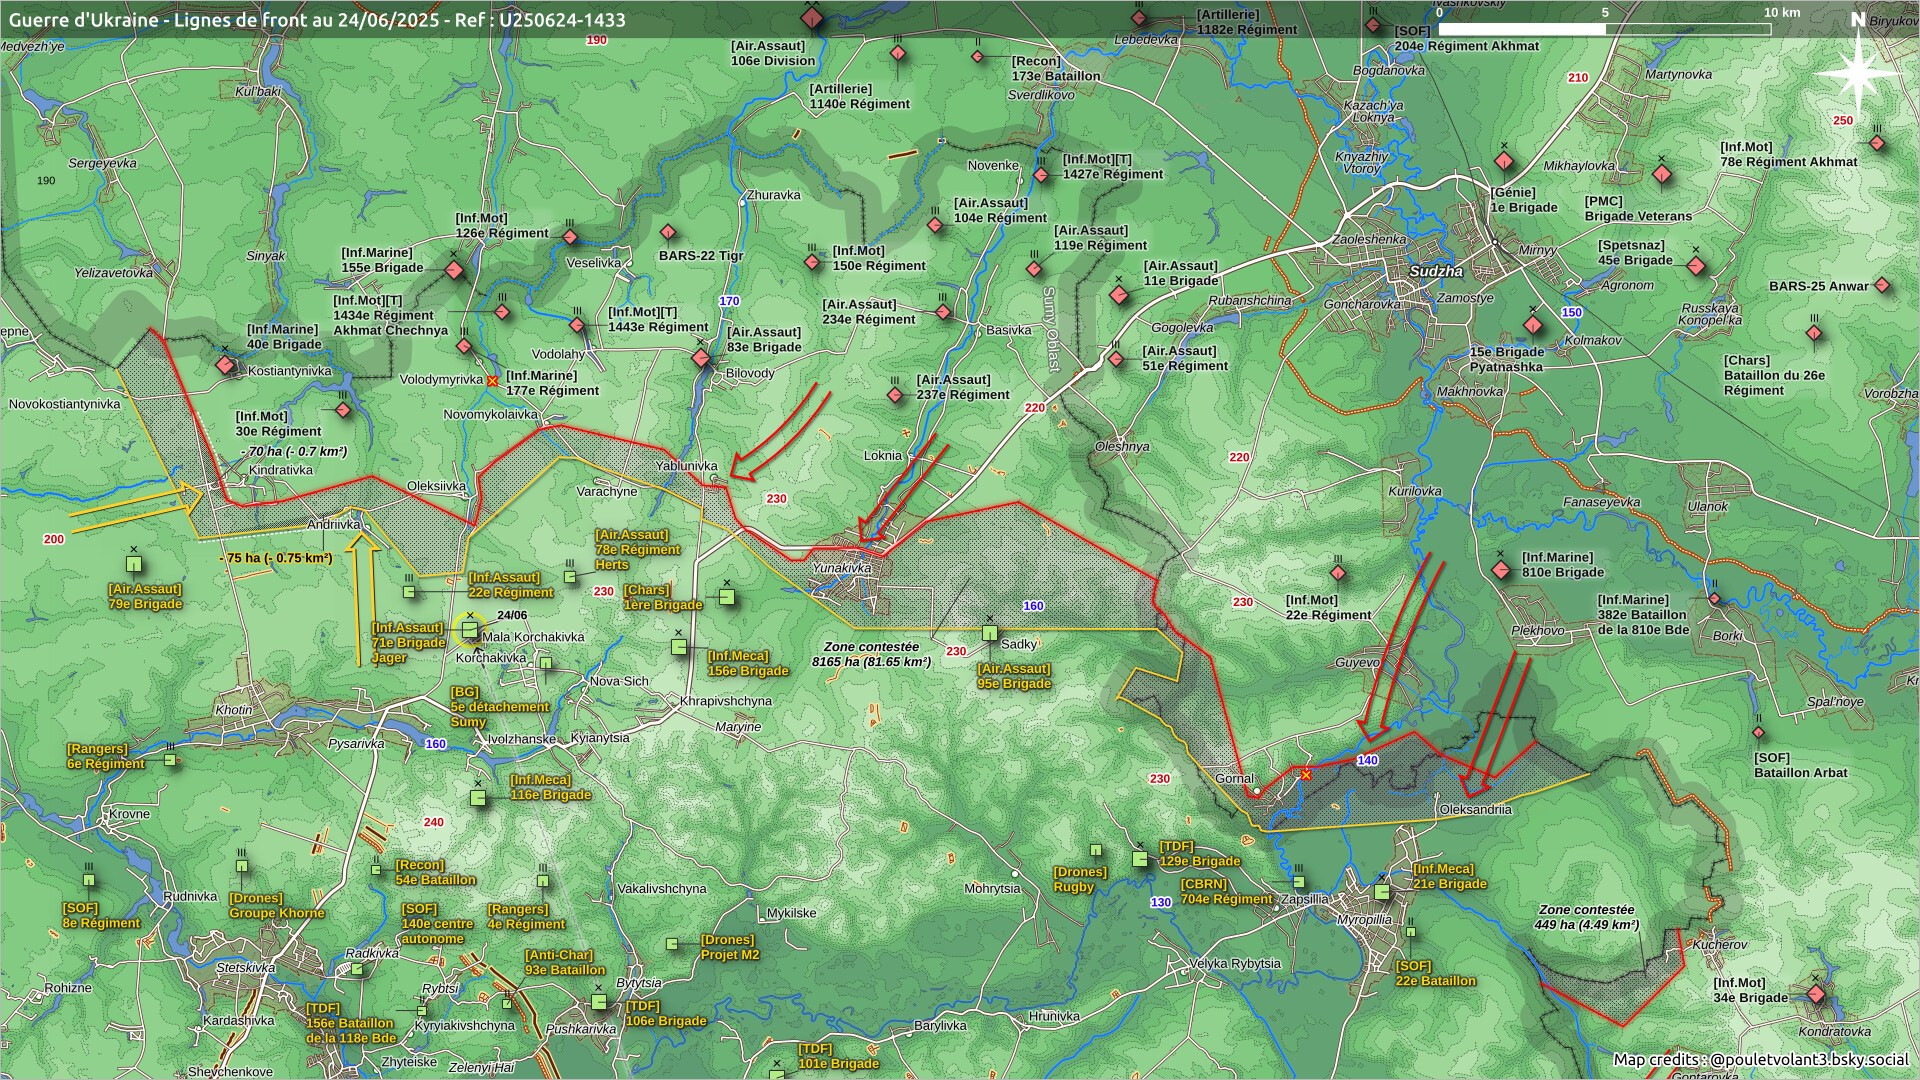Select the 129e Brigade TDF green square
Screen dimensions: 1920x1080
(1140, 859)
